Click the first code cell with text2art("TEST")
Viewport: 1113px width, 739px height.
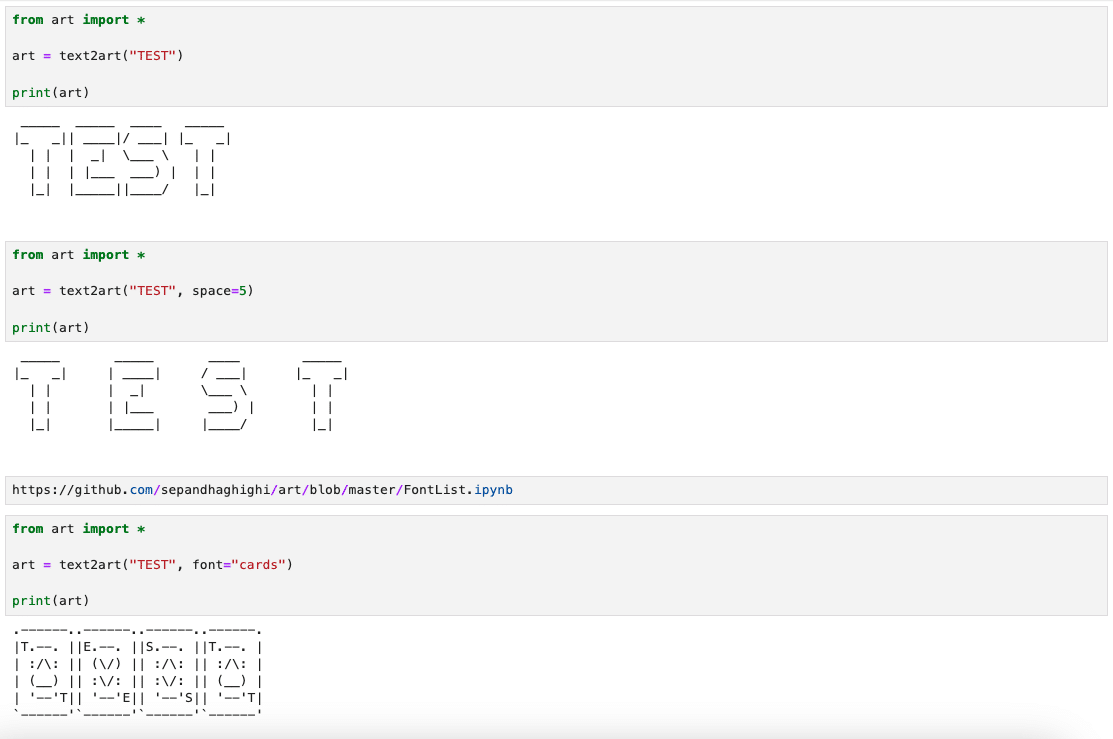[556, 56]
